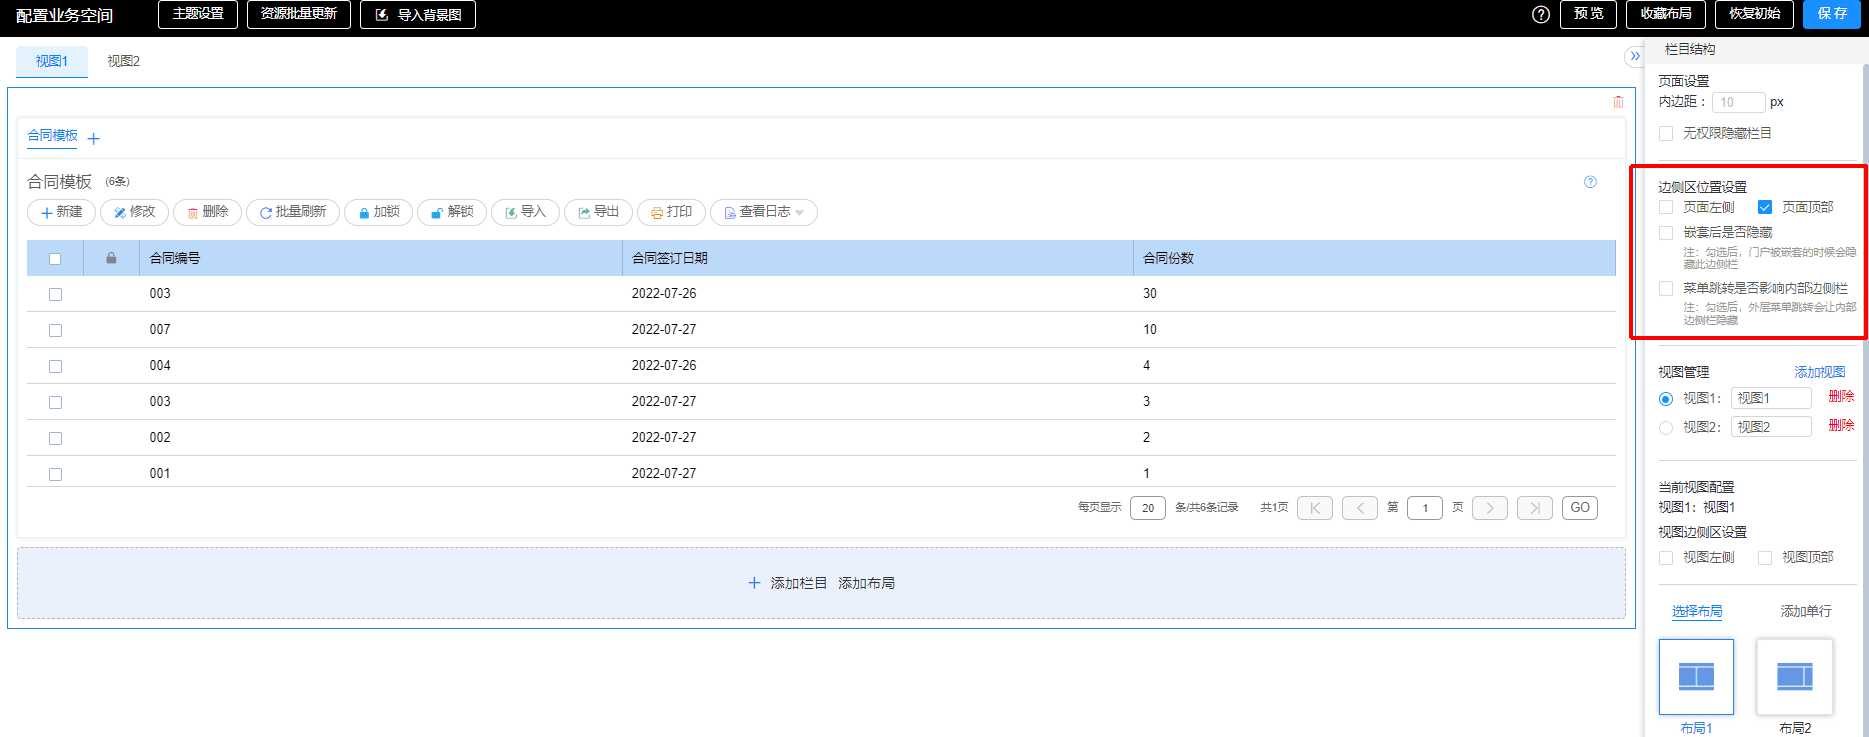
Task: Click the 打印 print button
Action: (x=671, y=212)
